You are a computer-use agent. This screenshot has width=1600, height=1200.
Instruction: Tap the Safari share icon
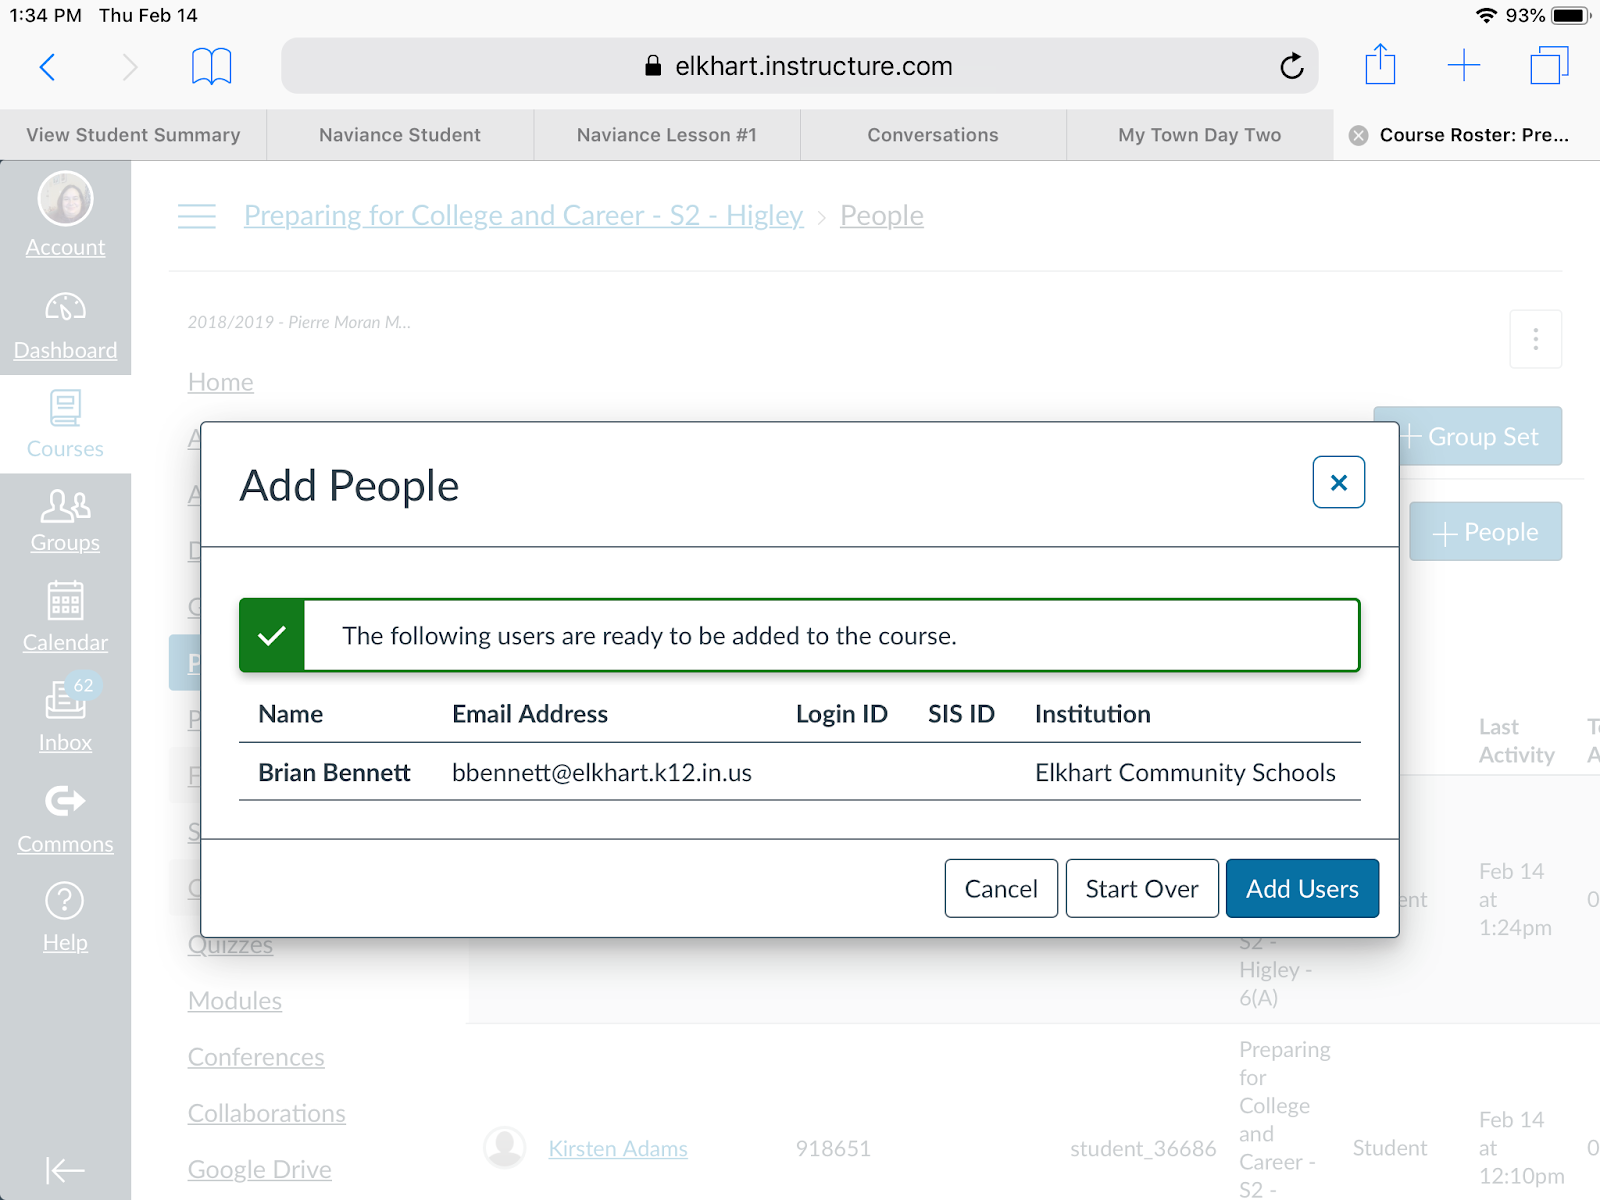(1380, 65)
